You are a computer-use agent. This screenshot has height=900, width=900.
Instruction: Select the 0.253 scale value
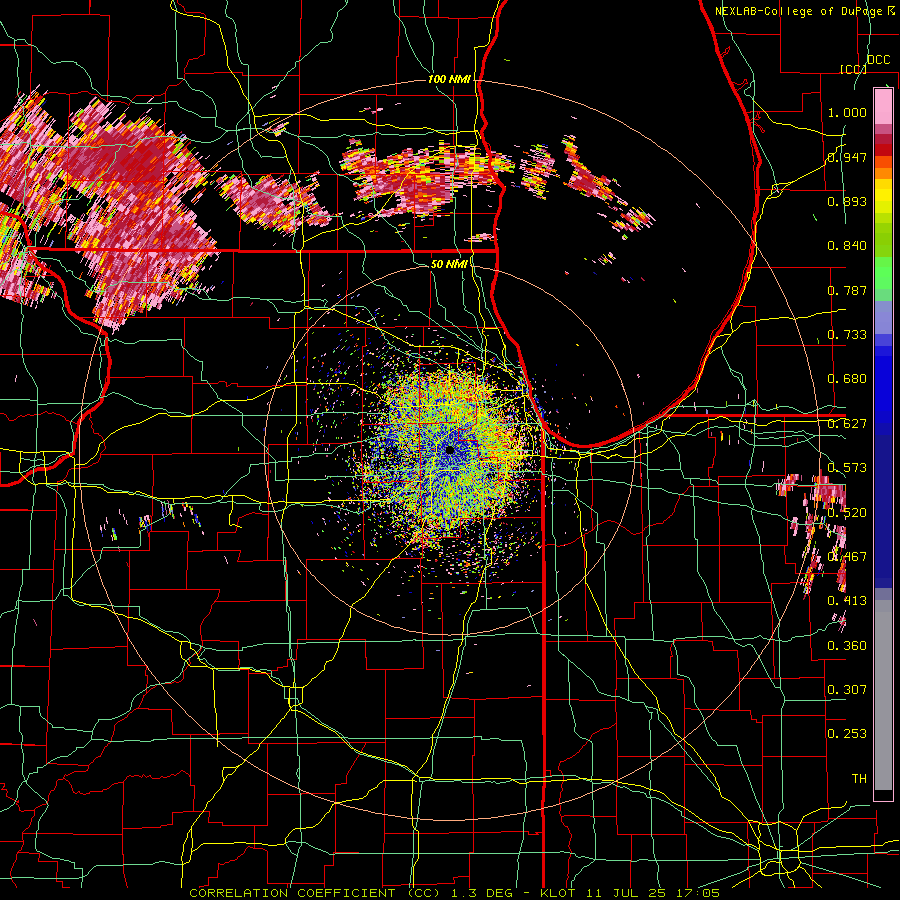(x=847, y=734)
